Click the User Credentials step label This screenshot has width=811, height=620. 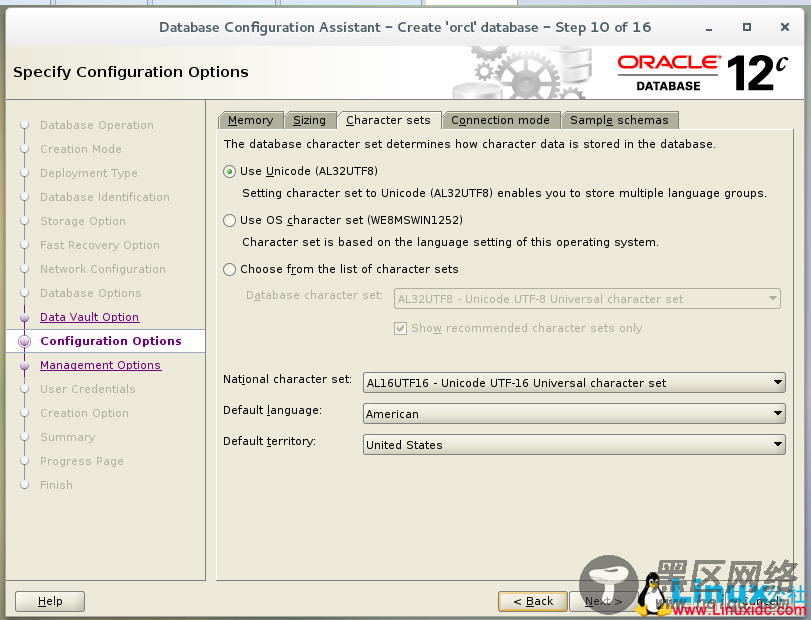[x=87, y=389]
